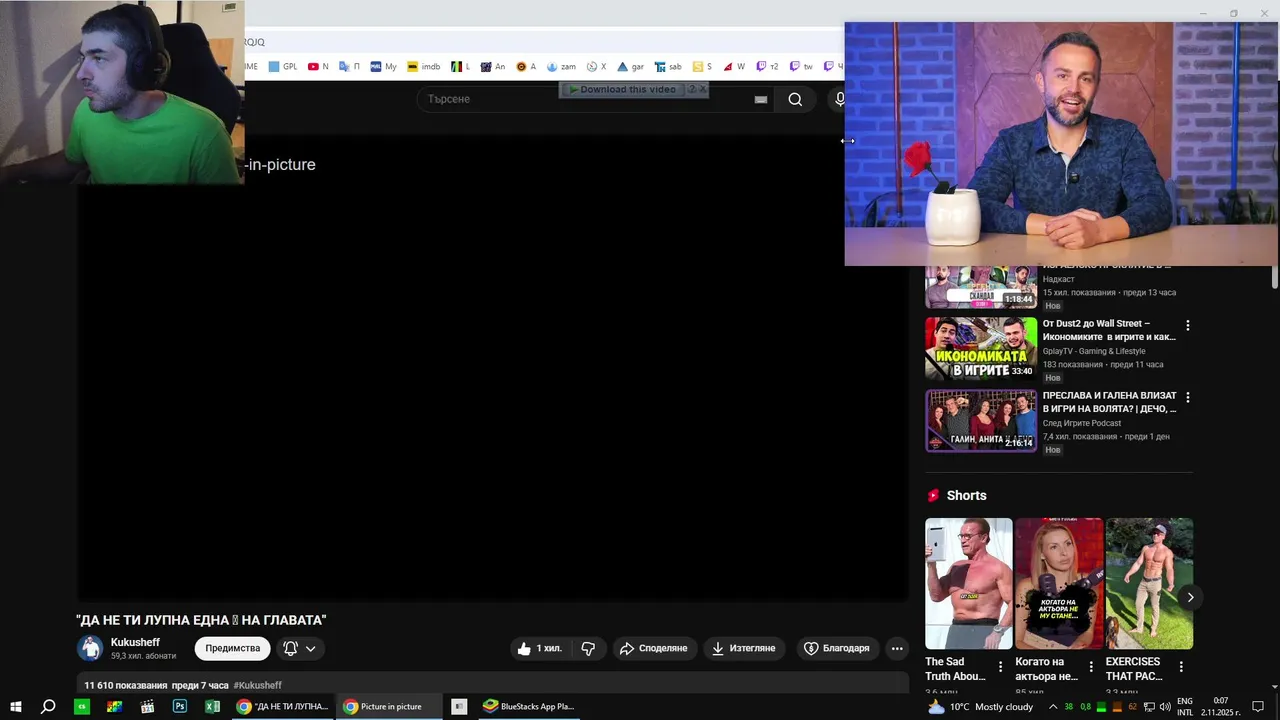Open the 'gar' bookmark
Viewport: 1280px width, 720px height.
coord(630,67)
